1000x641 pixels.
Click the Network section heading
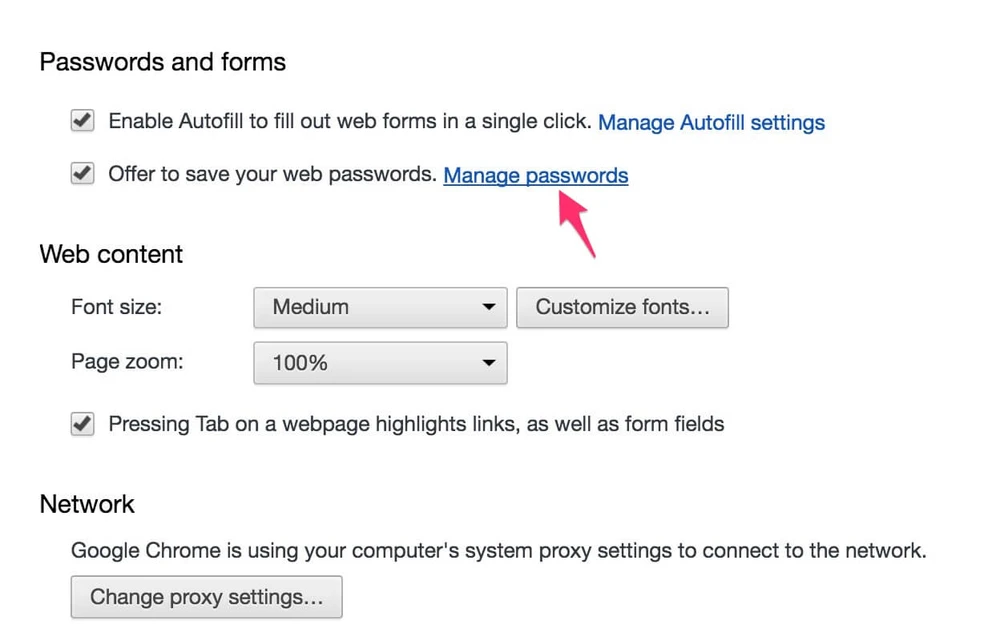[x=87, y=504]
